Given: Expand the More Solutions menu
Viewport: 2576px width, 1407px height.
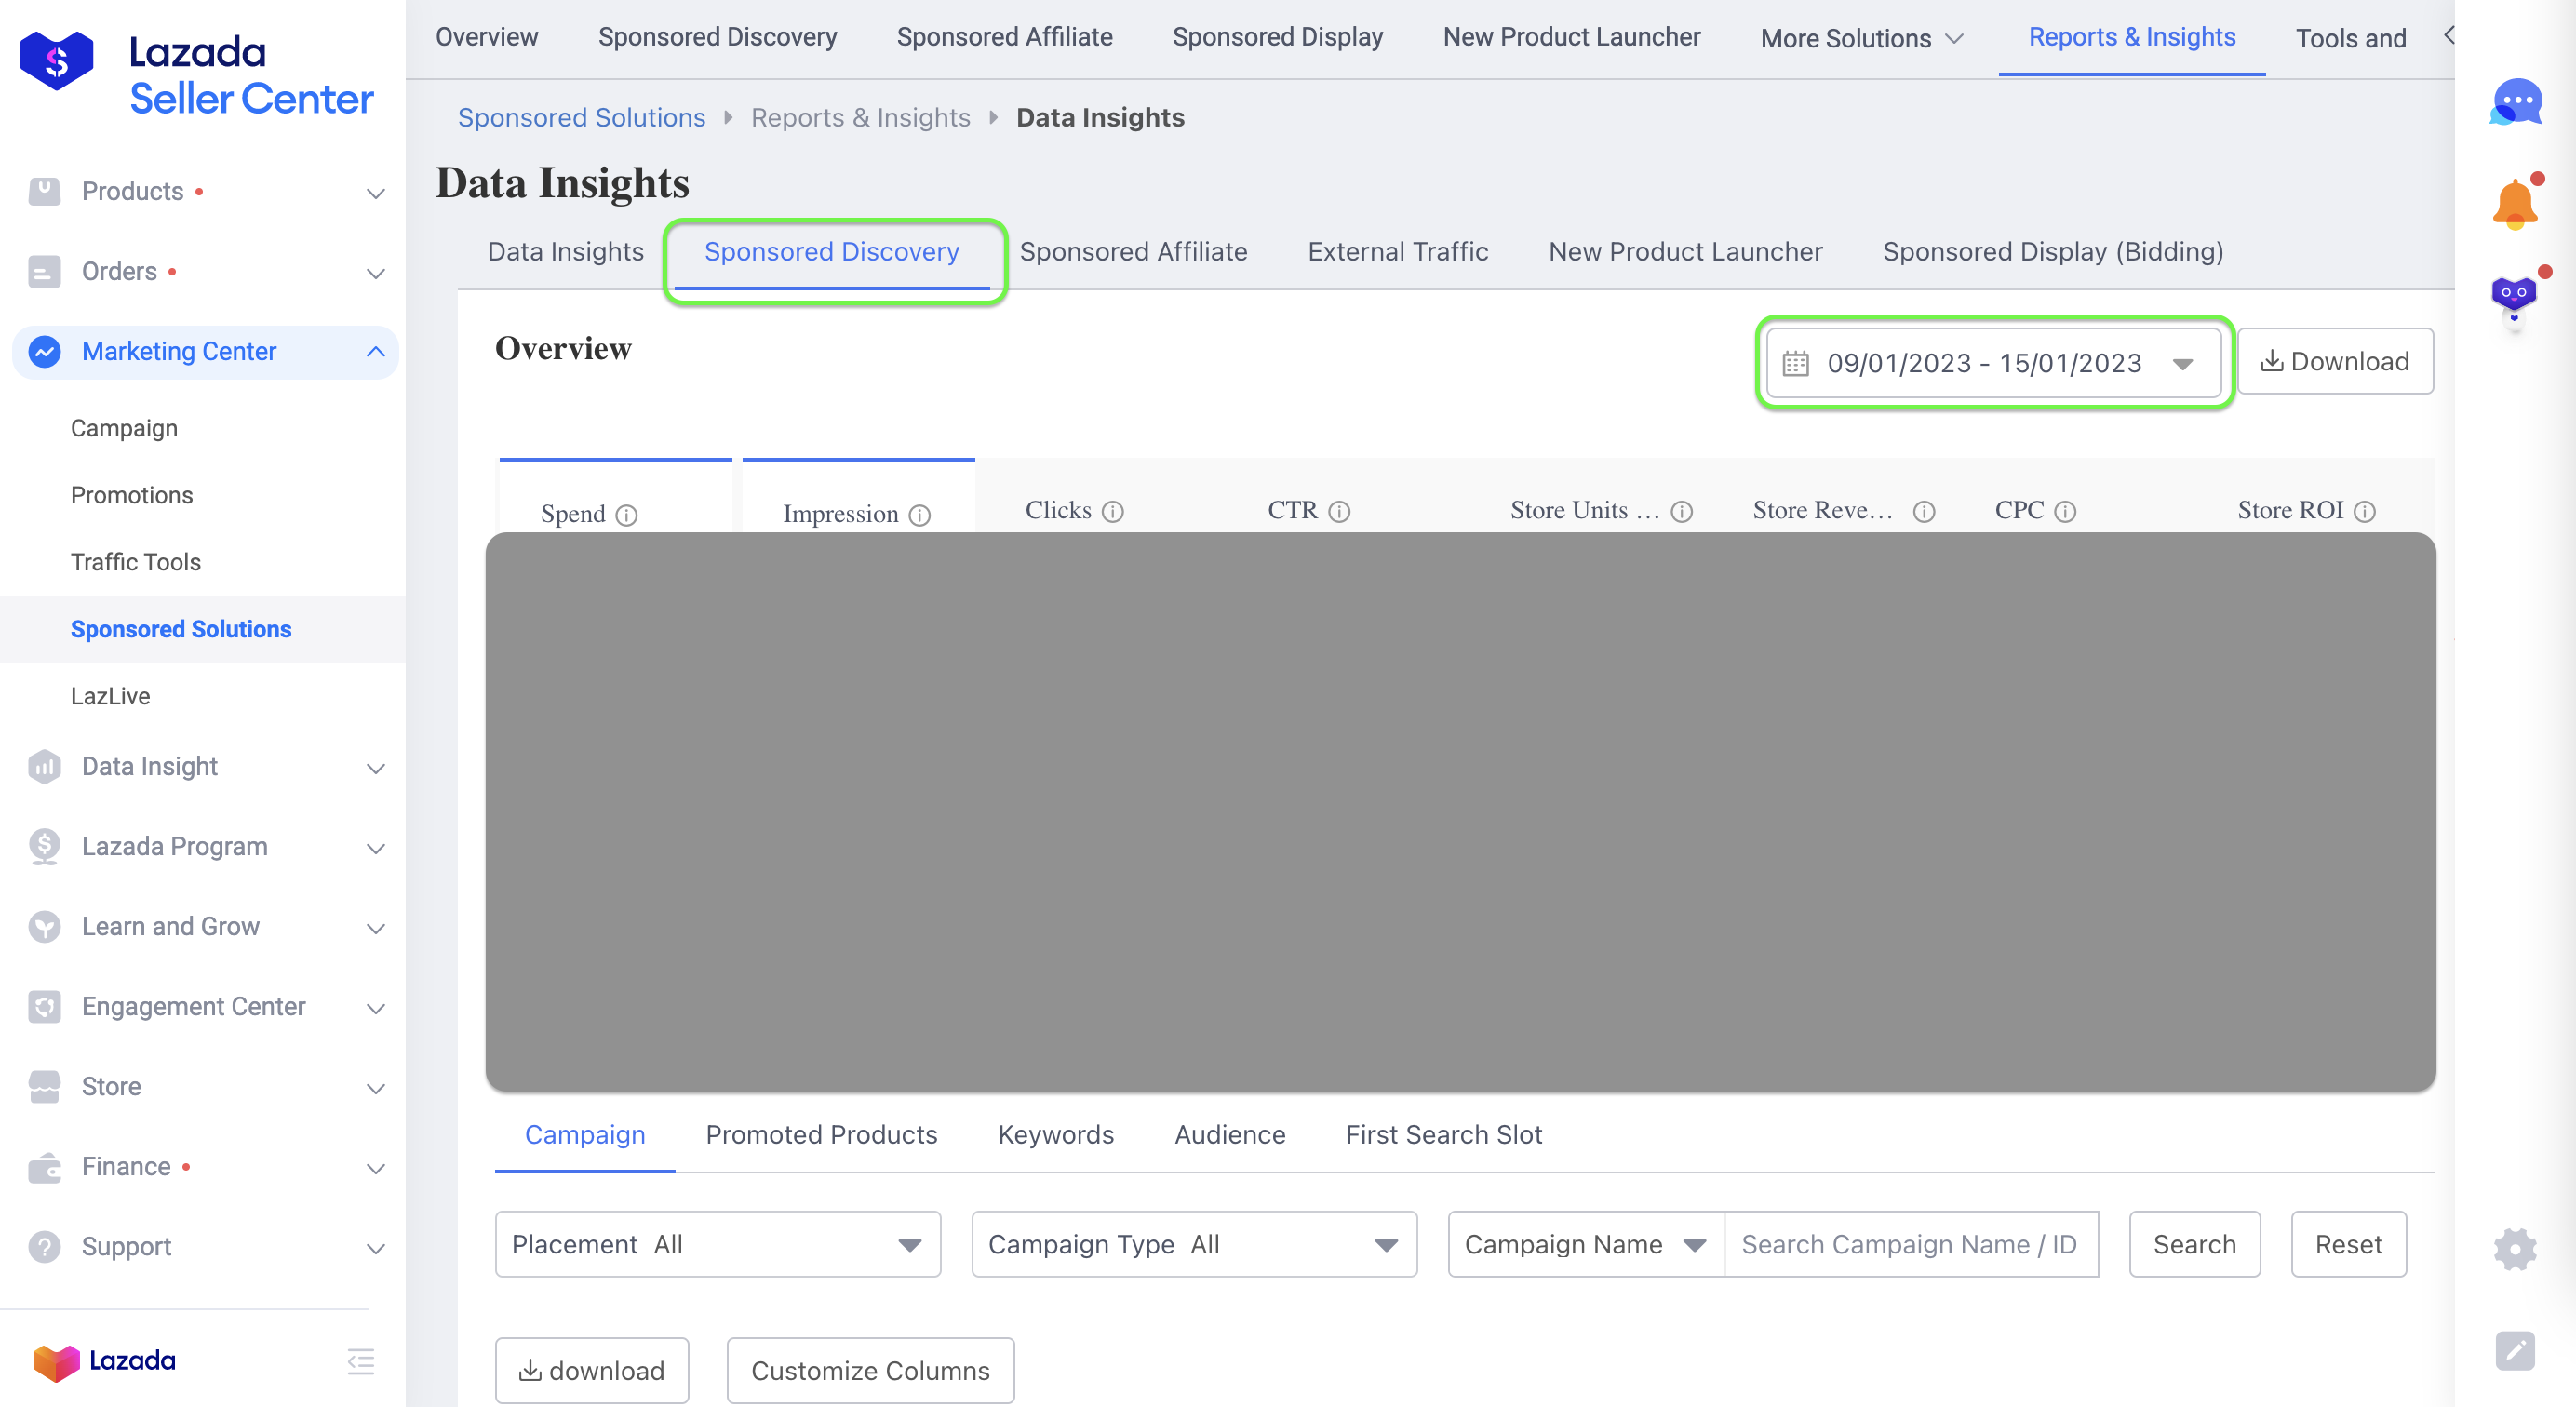Looking at the screenshot, I should tap(1861, 38).
